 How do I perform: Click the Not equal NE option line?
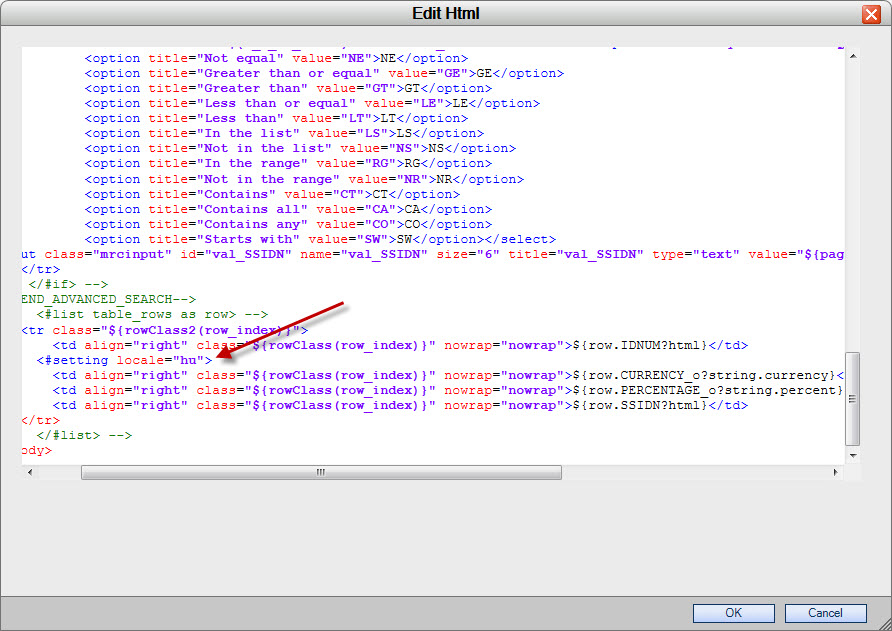tap(270, 57)
